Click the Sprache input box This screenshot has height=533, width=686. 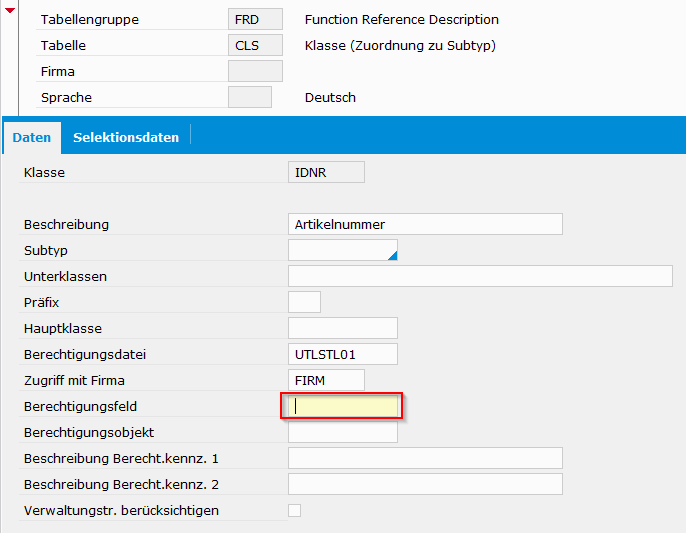coord(250,98)
